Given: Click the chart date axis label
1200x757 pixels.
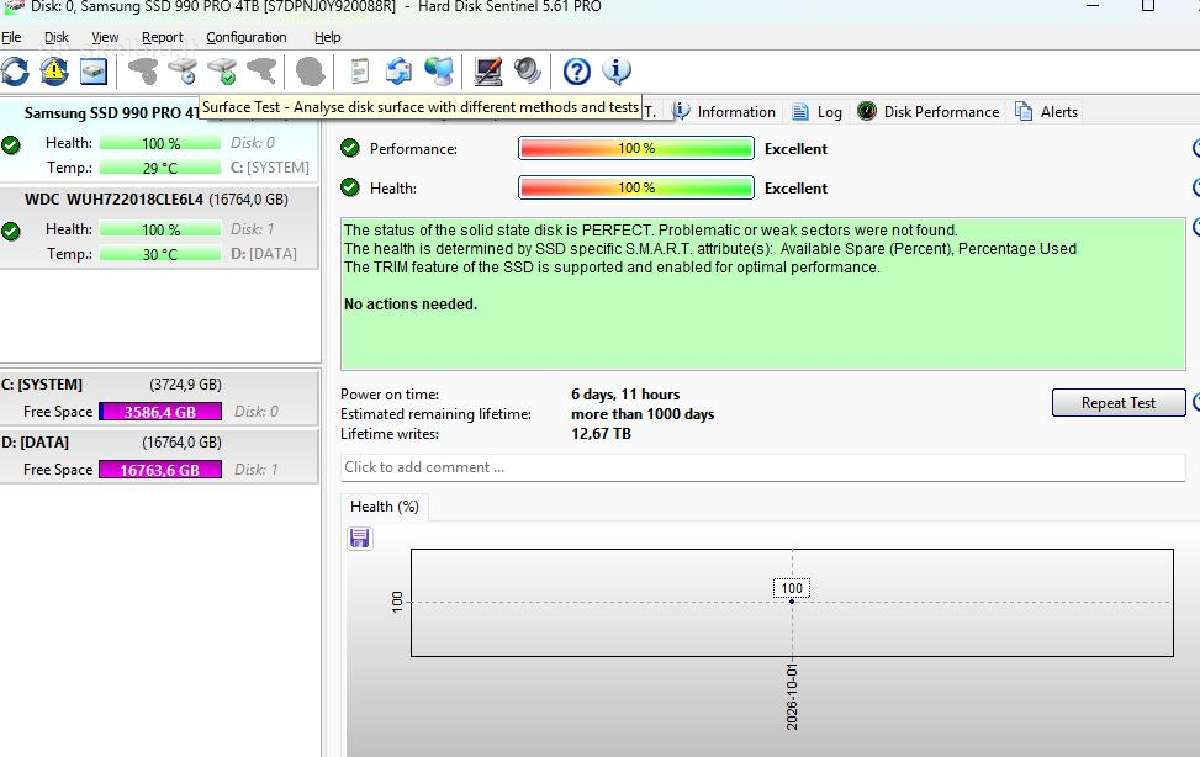Looking at the screenshot, I should (x=792, y=697).
